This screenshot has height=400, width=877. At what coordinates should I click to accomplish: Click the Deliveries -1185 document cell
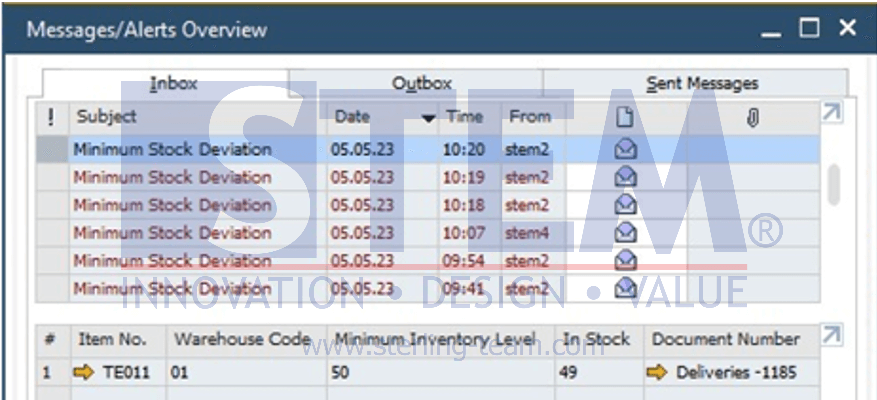pos(732,373)
